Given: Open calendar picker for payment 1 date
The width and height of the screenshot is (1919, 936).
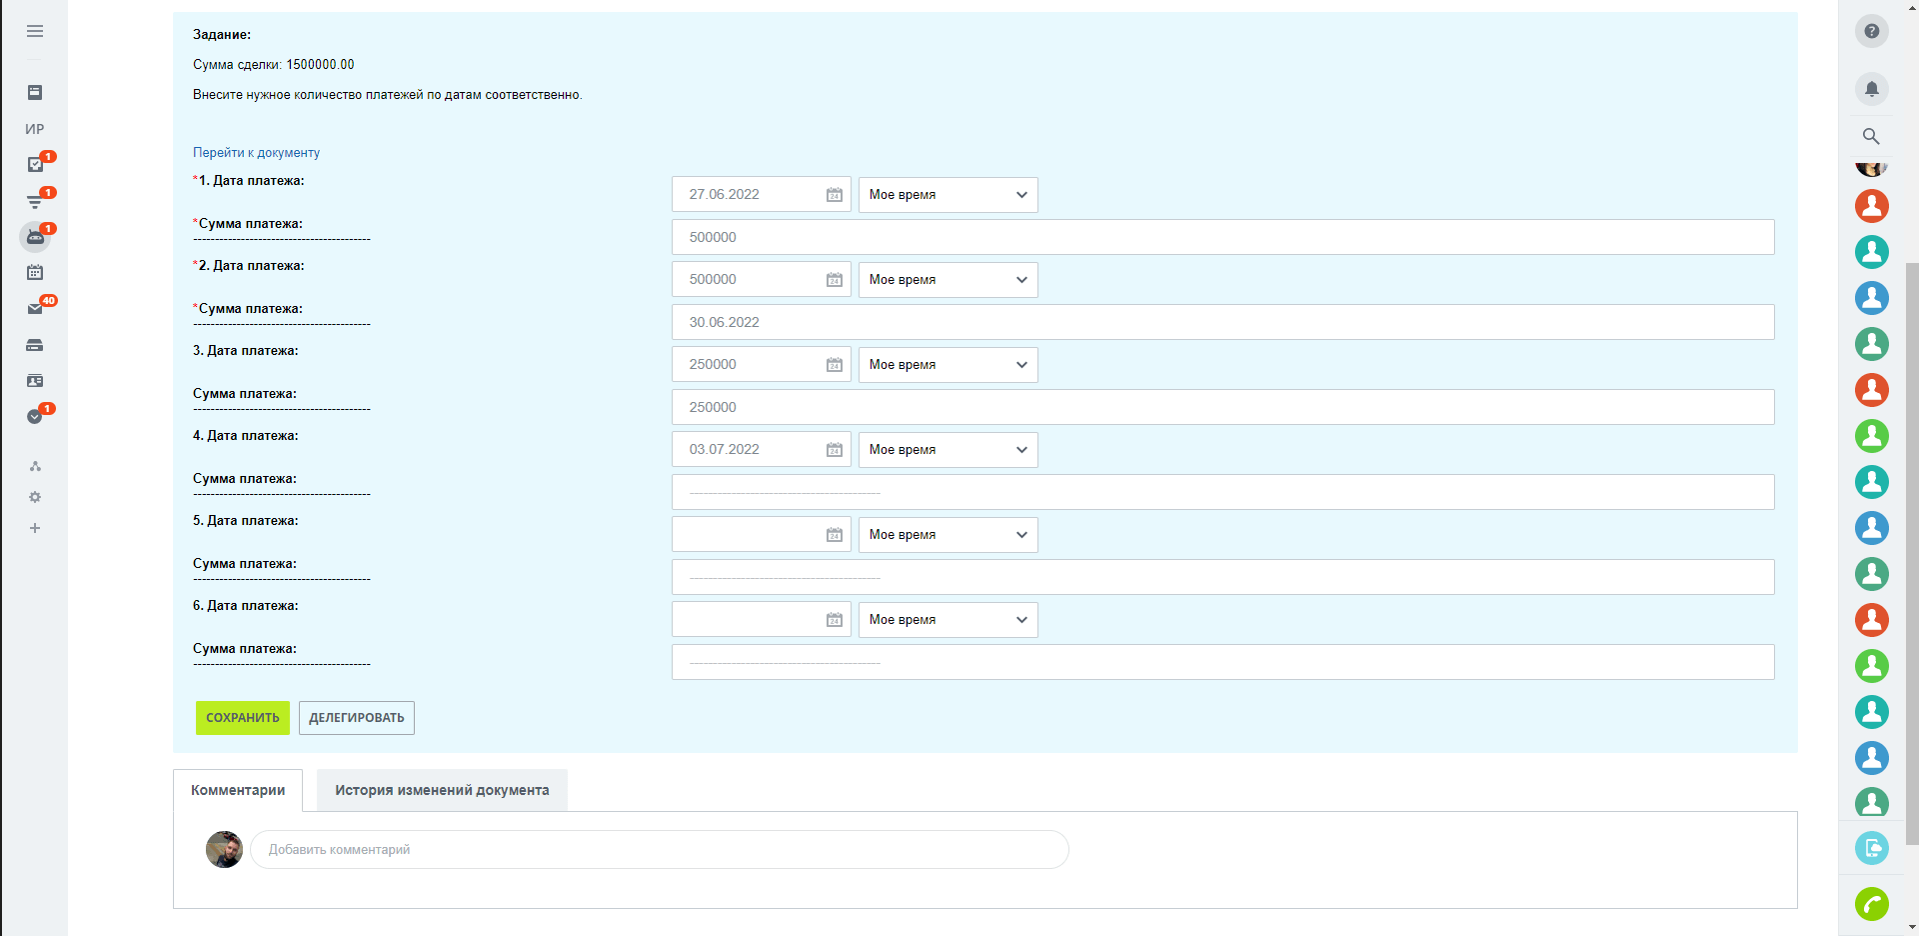Looking at the screenshot, I should click(834, 195).
